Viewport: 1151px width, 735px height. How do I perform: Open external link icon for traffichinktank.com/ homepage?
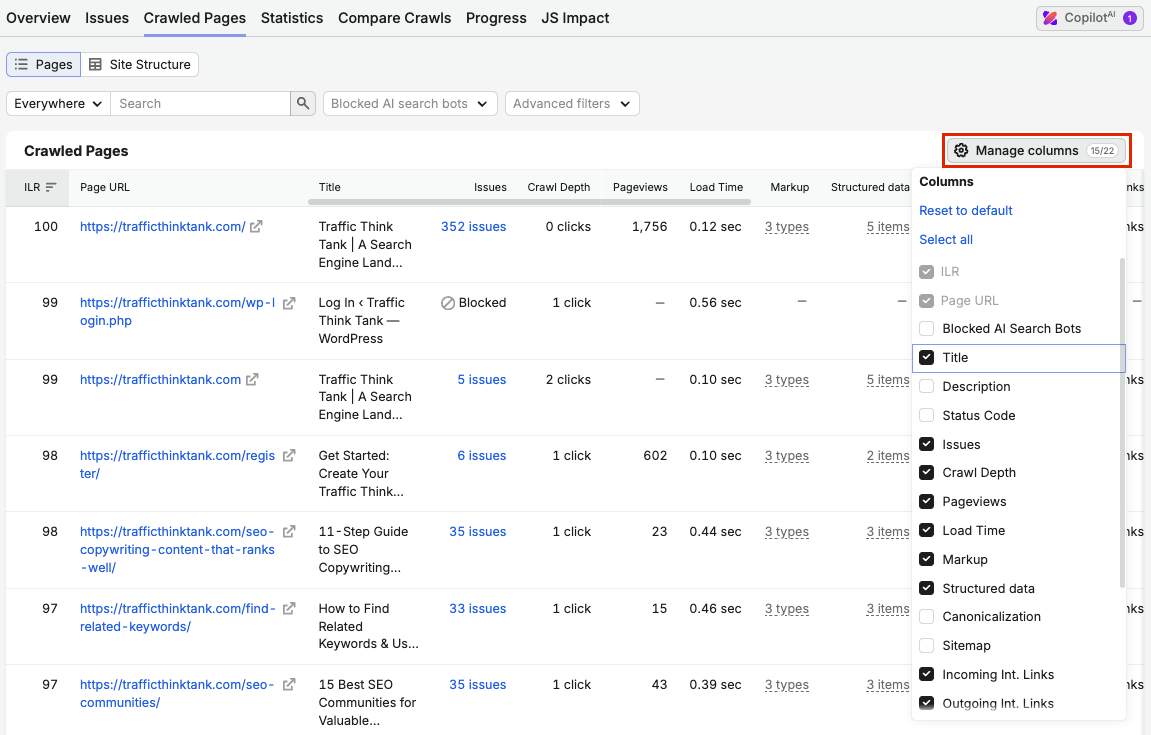(x=256, y=227)
